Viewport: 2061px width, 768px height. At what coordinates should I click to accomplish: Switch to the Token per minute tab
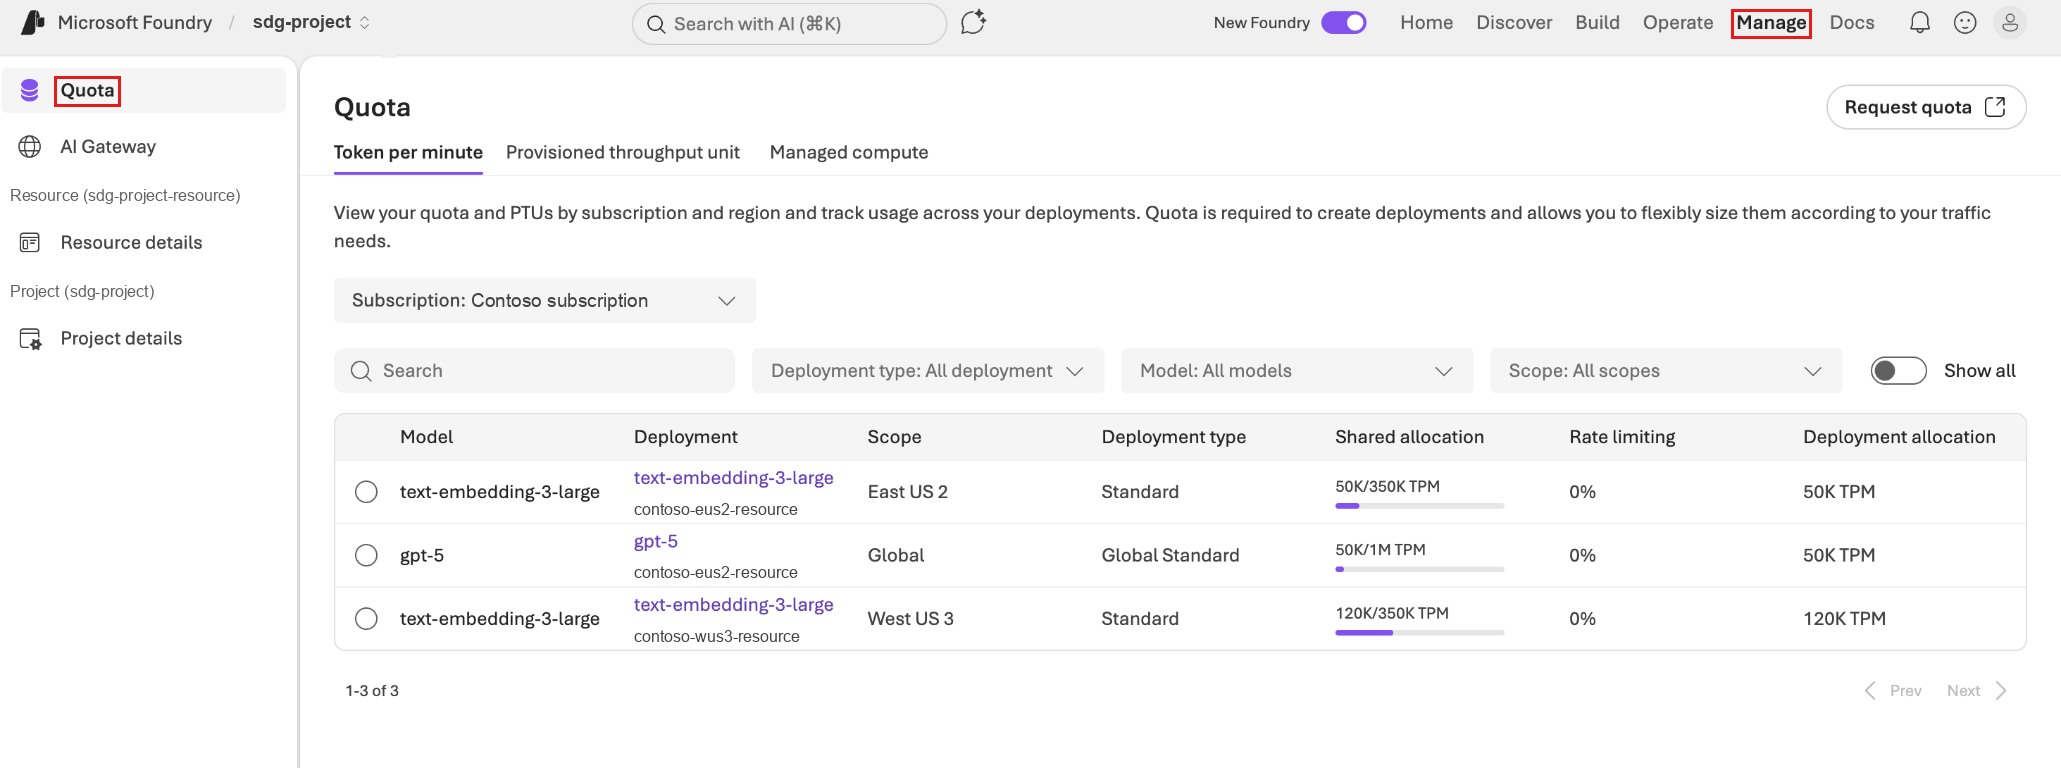pyautogui.click(x=408, y=152)
